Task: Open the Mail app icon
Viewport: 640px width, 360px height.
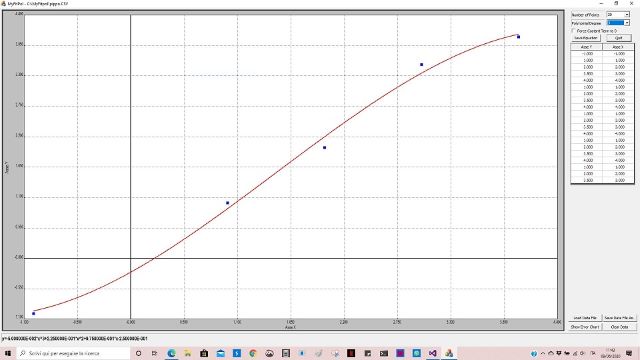Action: [x=220, y=353]
